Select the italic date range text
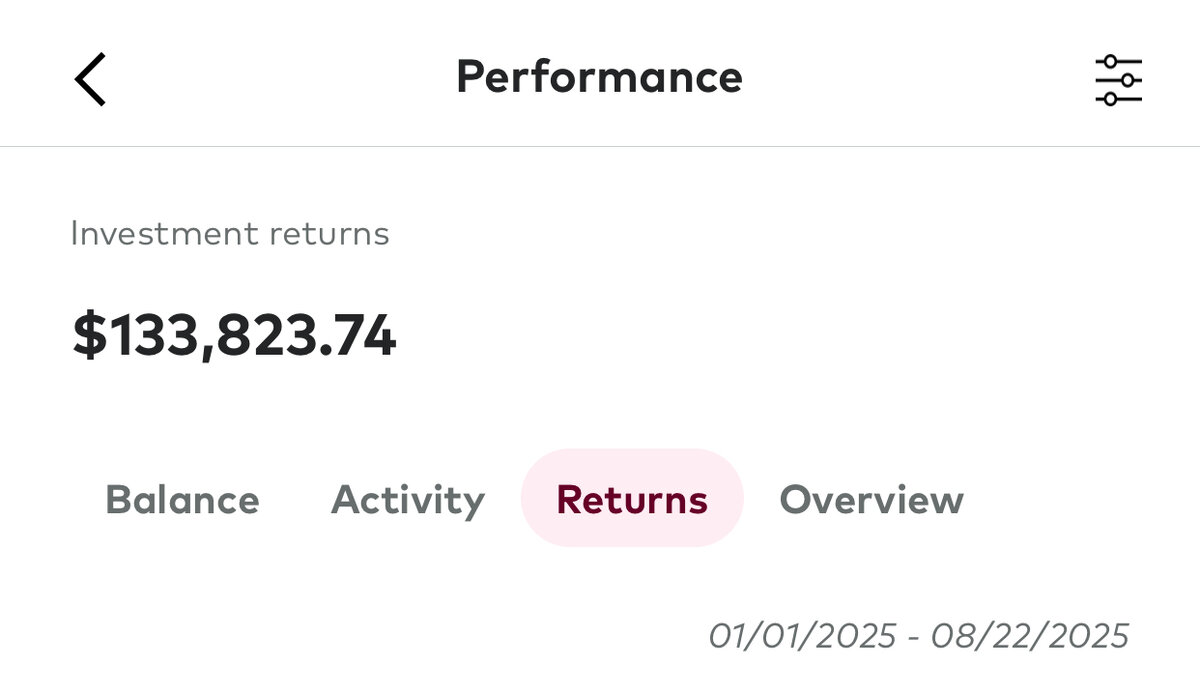Viewport: 1200px width, 694px height. [918, 636]
